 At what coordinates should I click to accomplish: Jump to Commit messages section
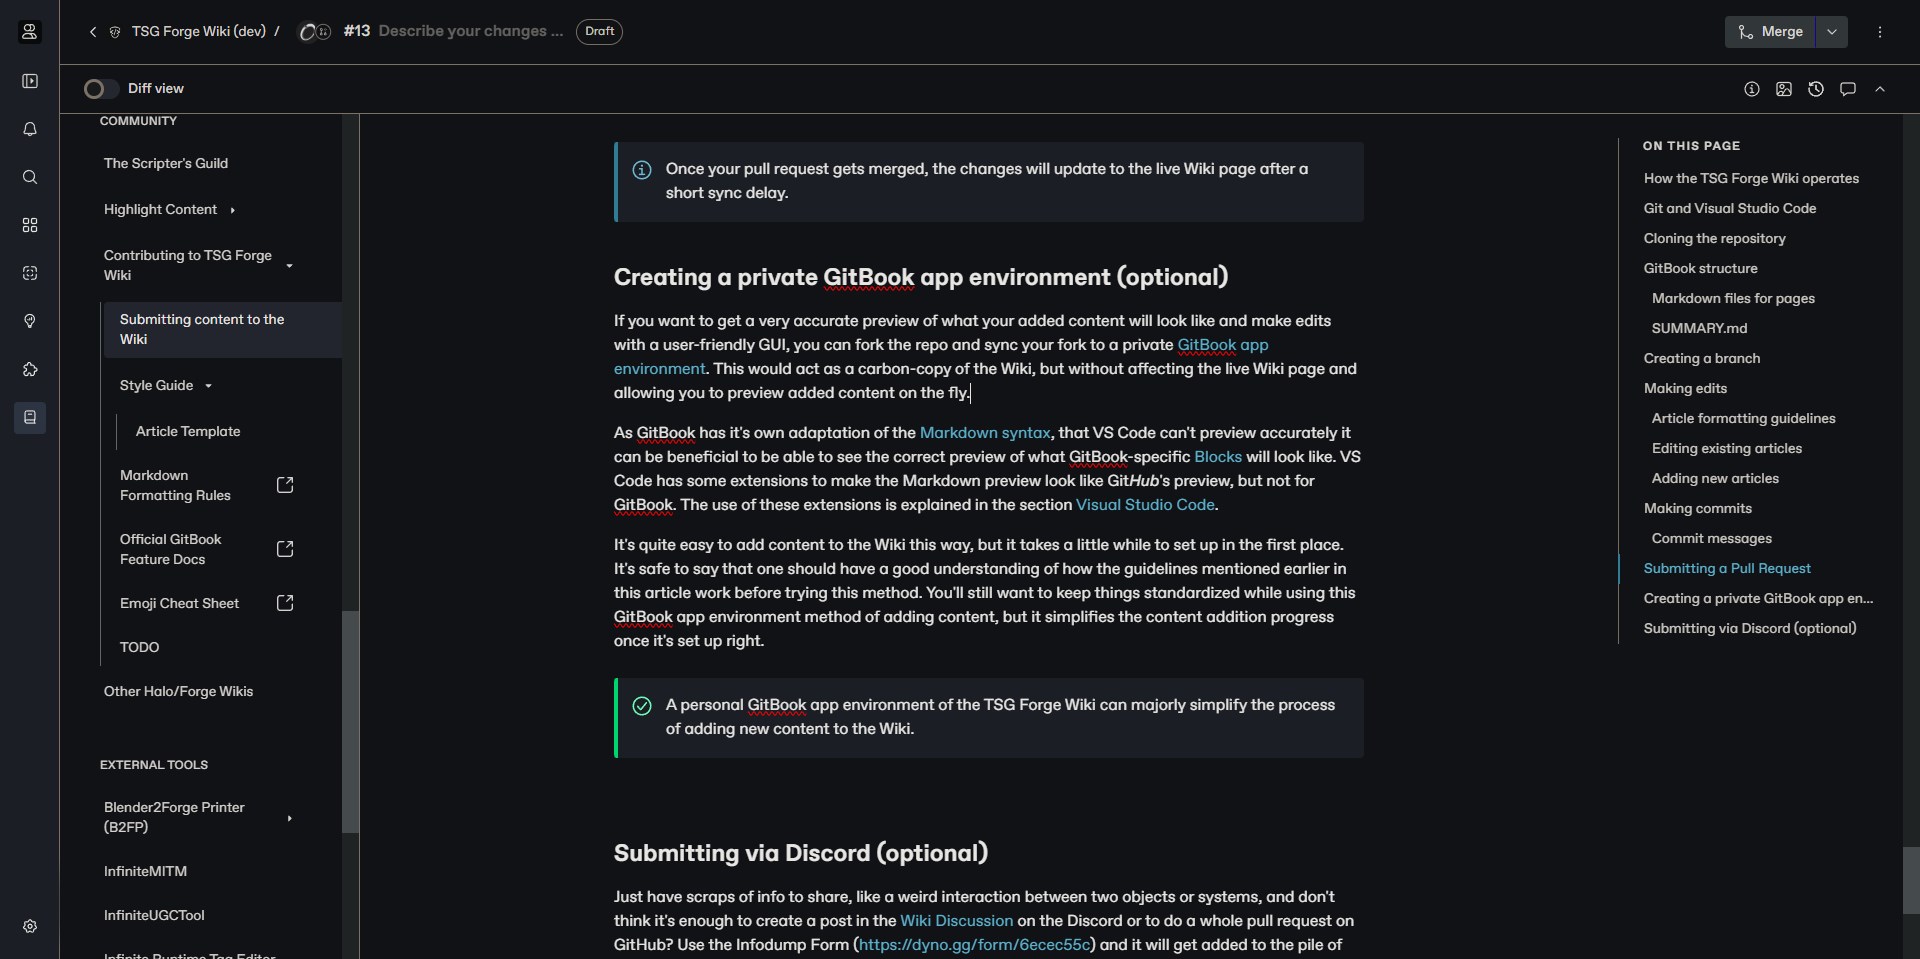point(1711,539)
